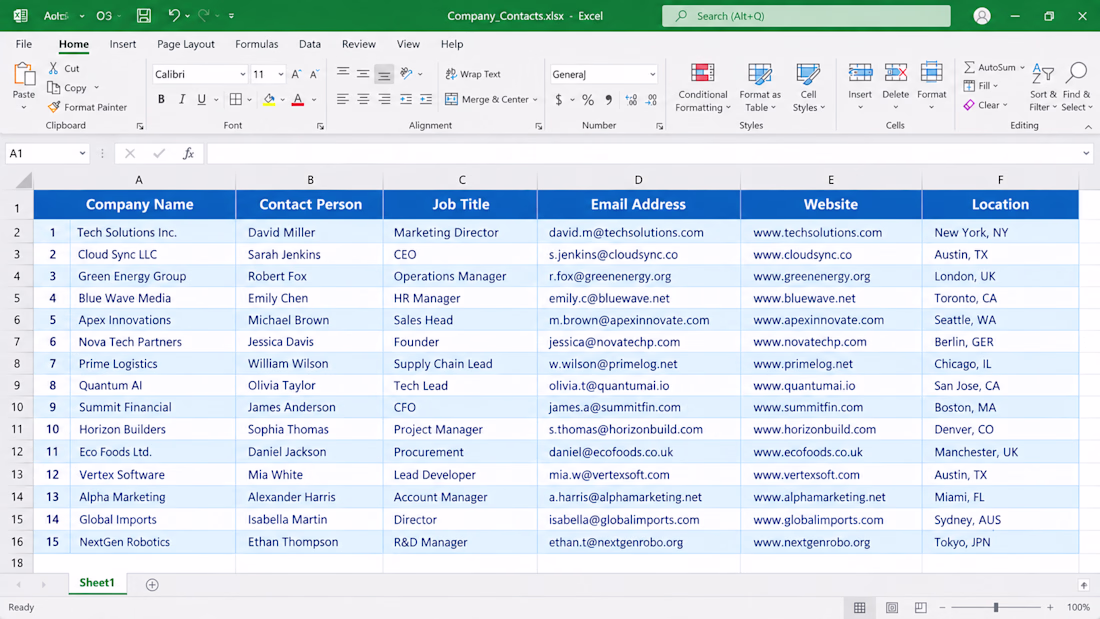Switch to Page Layout view in status bar
This screenshot has width=1100, height=619.
(892, 607)
